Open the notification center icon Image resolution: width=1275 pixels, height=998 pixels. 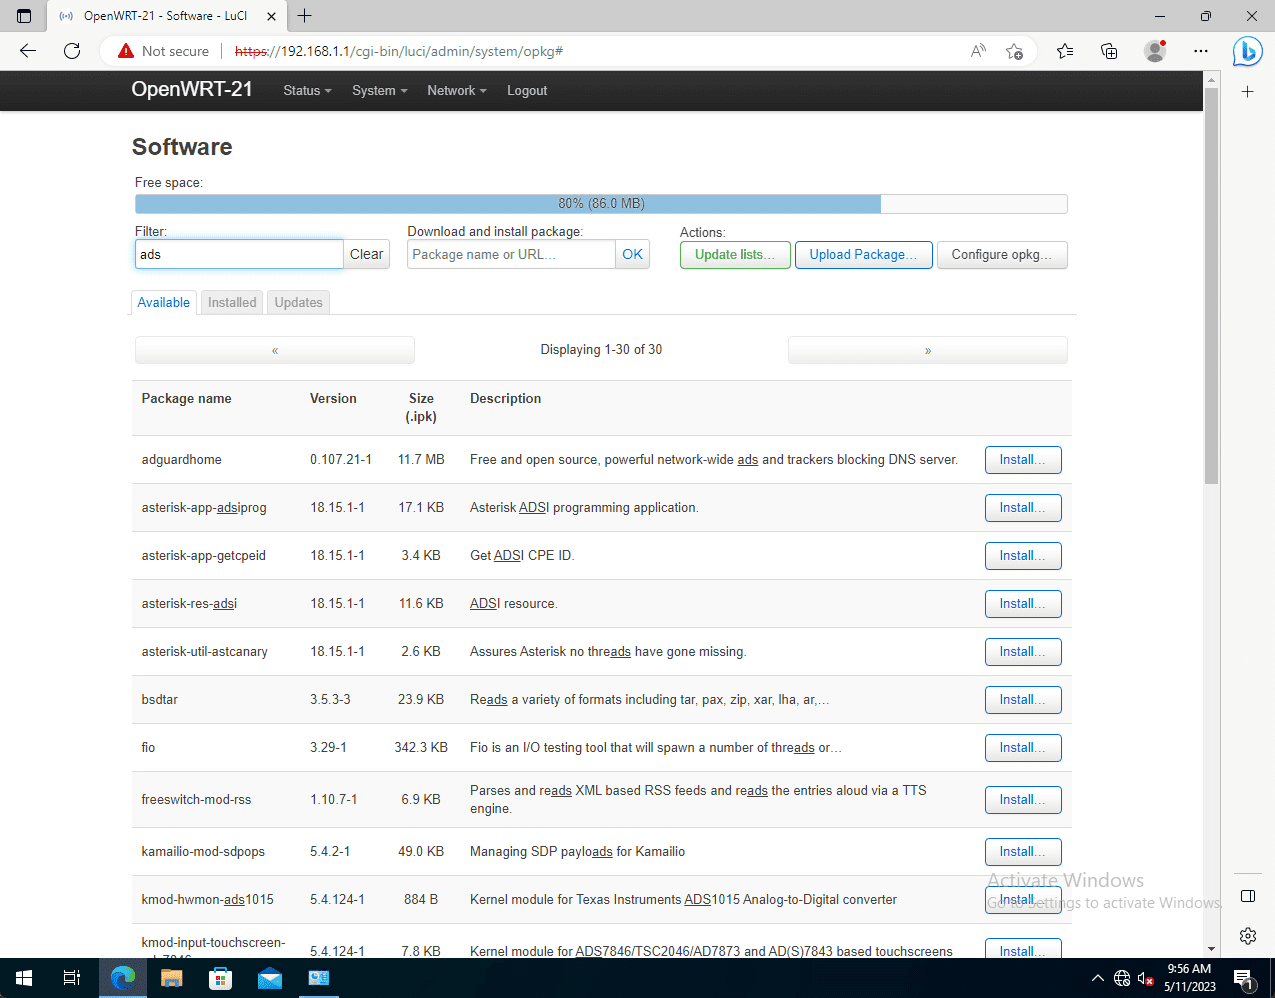pyautogui.click(x=1243, y=978)
